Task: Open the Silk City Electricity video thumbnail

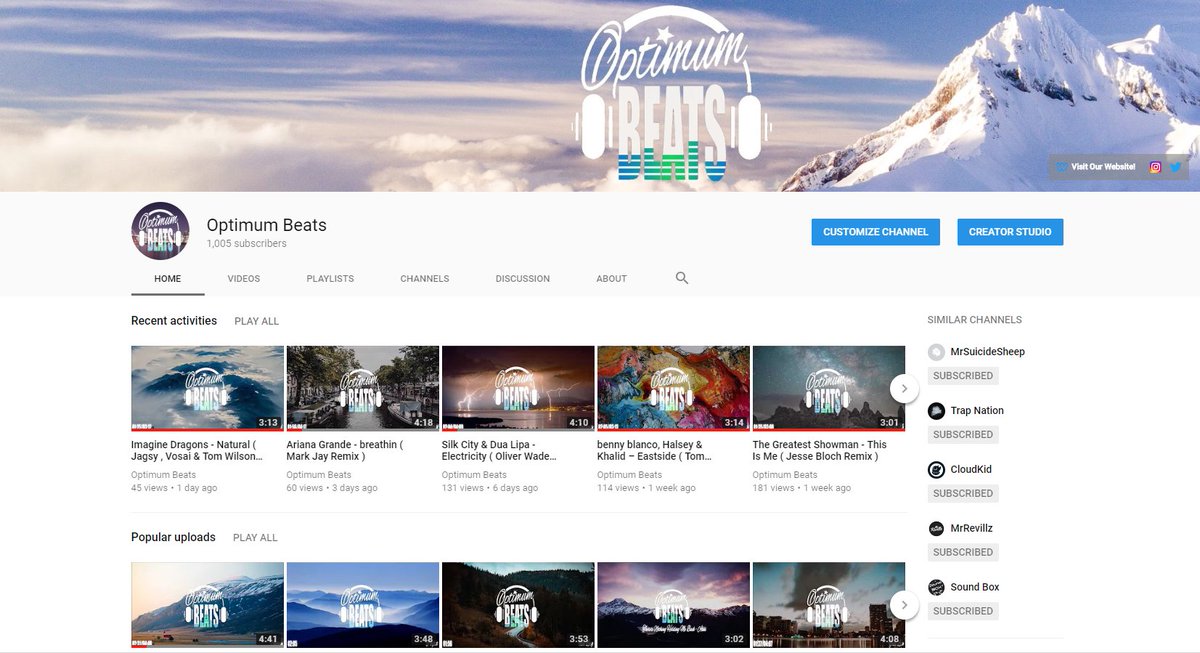Action: 518,388
